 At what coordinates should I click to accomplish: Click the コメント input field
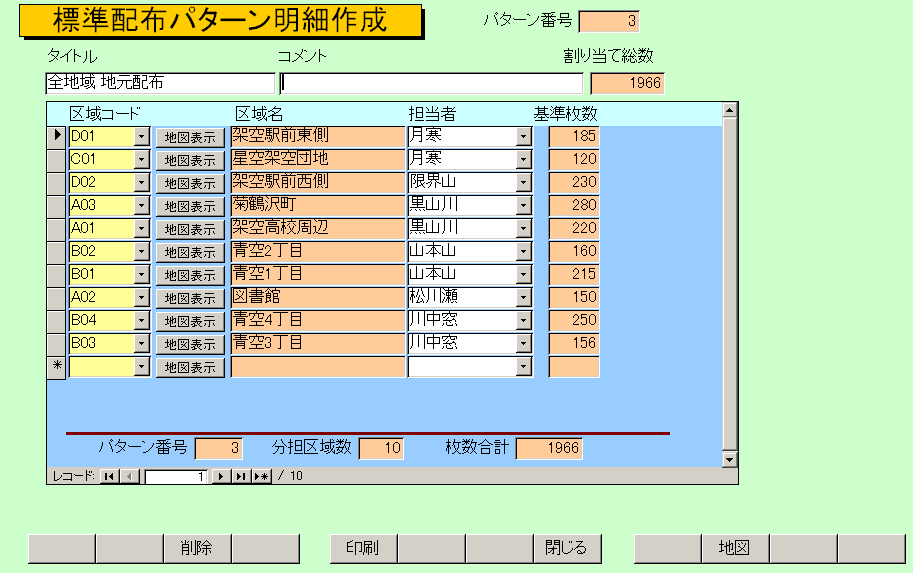coord(431,83)
